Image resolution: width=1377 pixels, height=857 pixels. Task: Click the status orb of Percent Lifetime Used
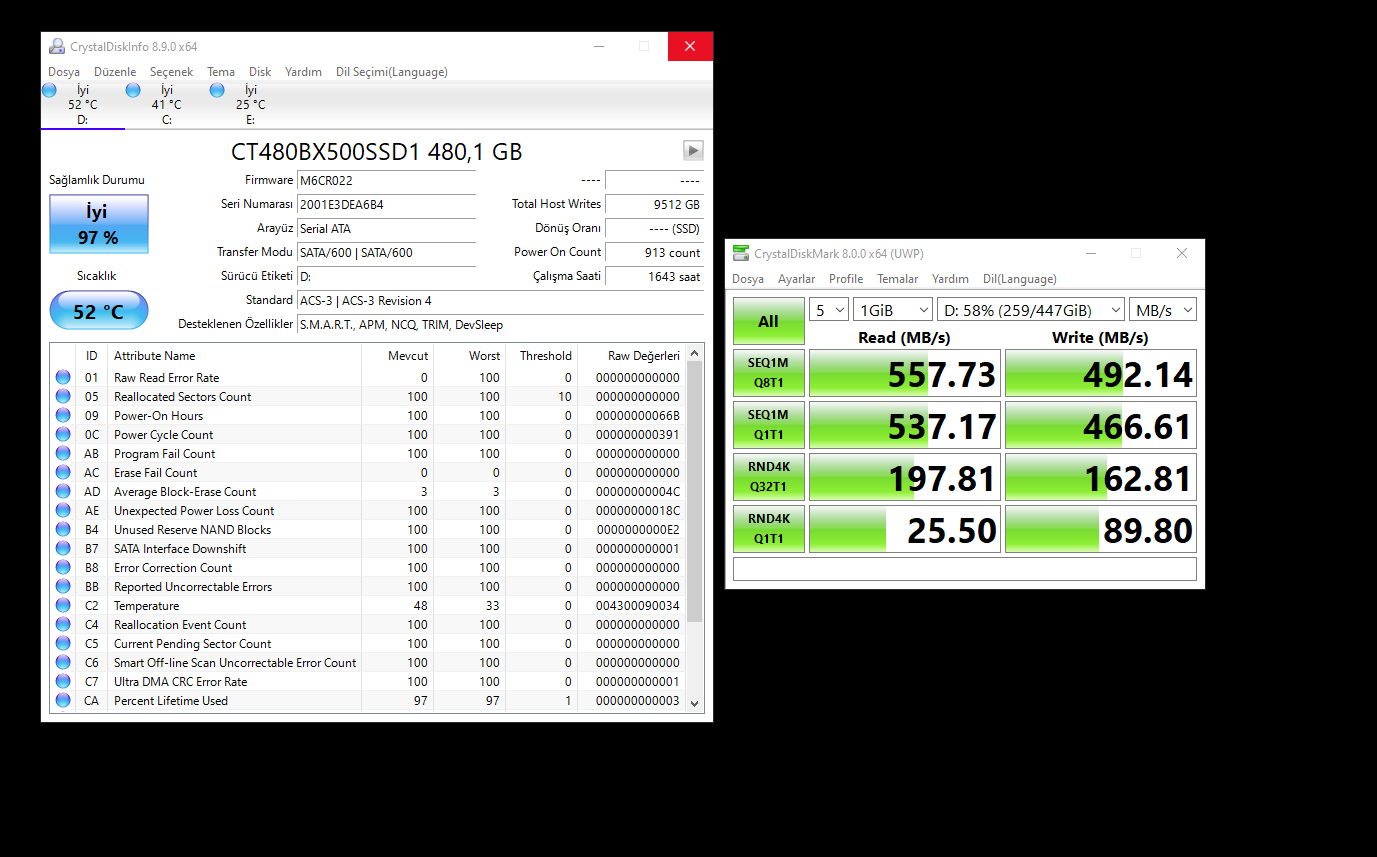(63, 700)
